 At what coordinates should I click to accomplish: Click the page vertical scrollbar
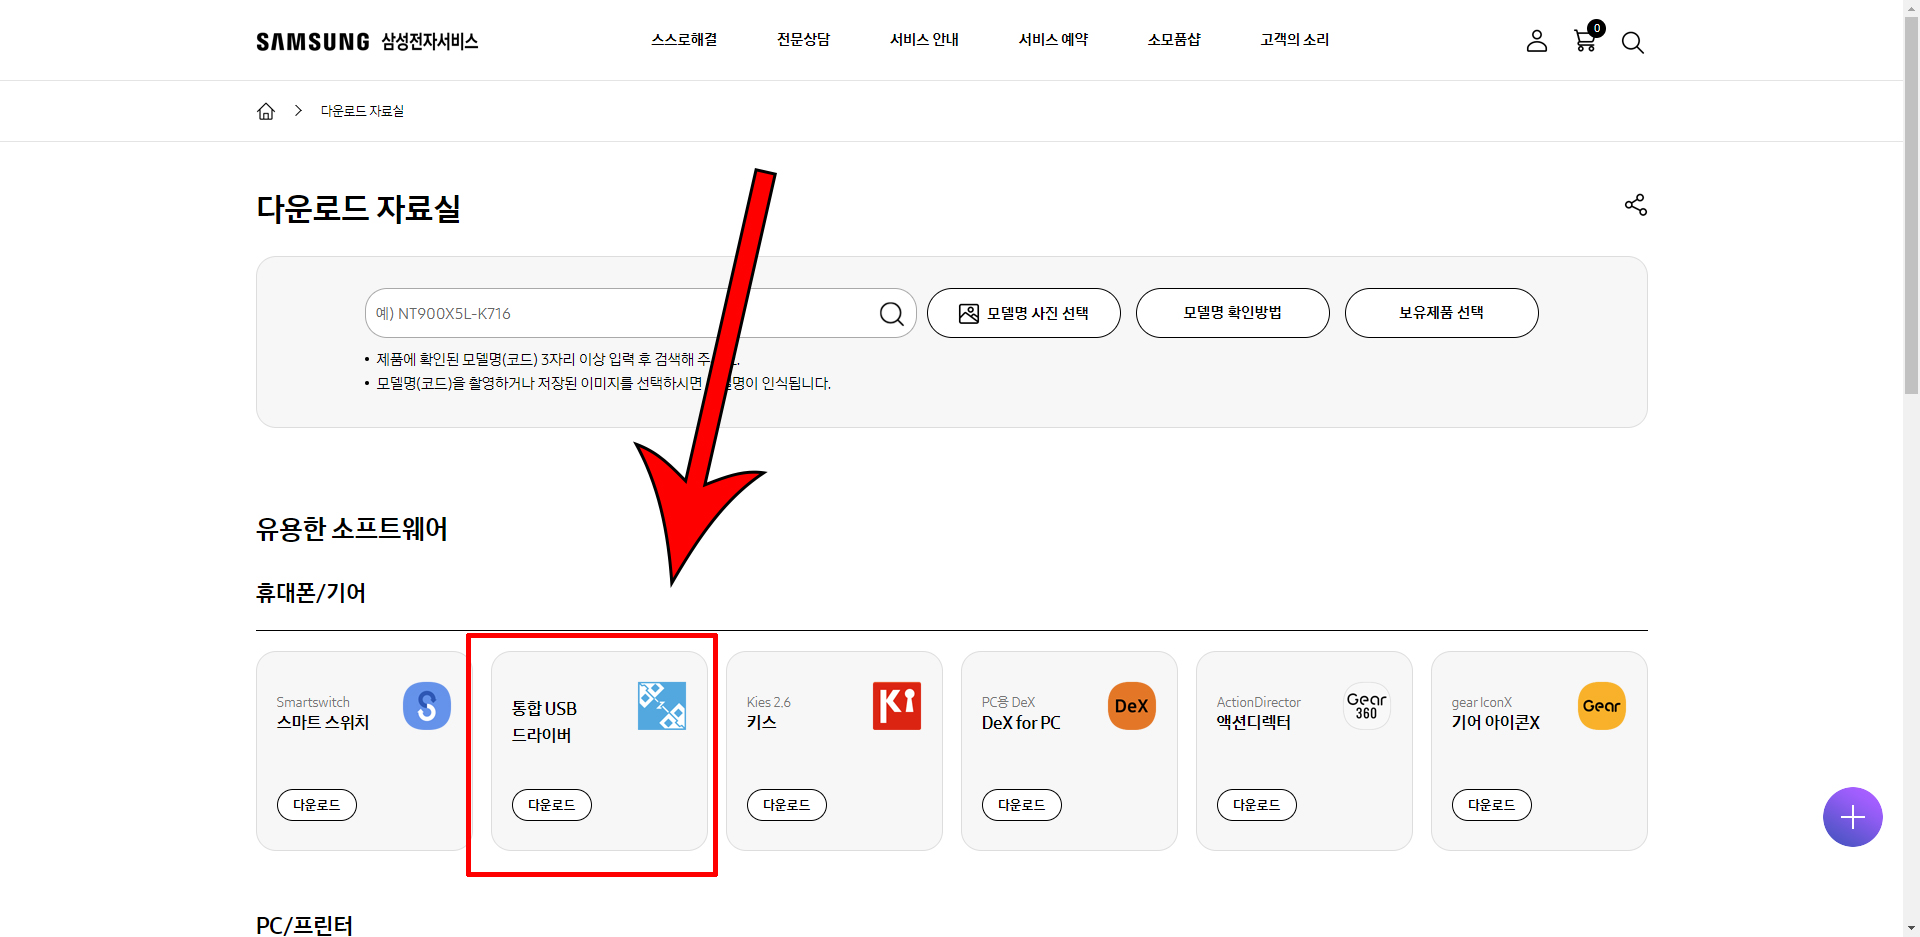(x=1911, y=205)
